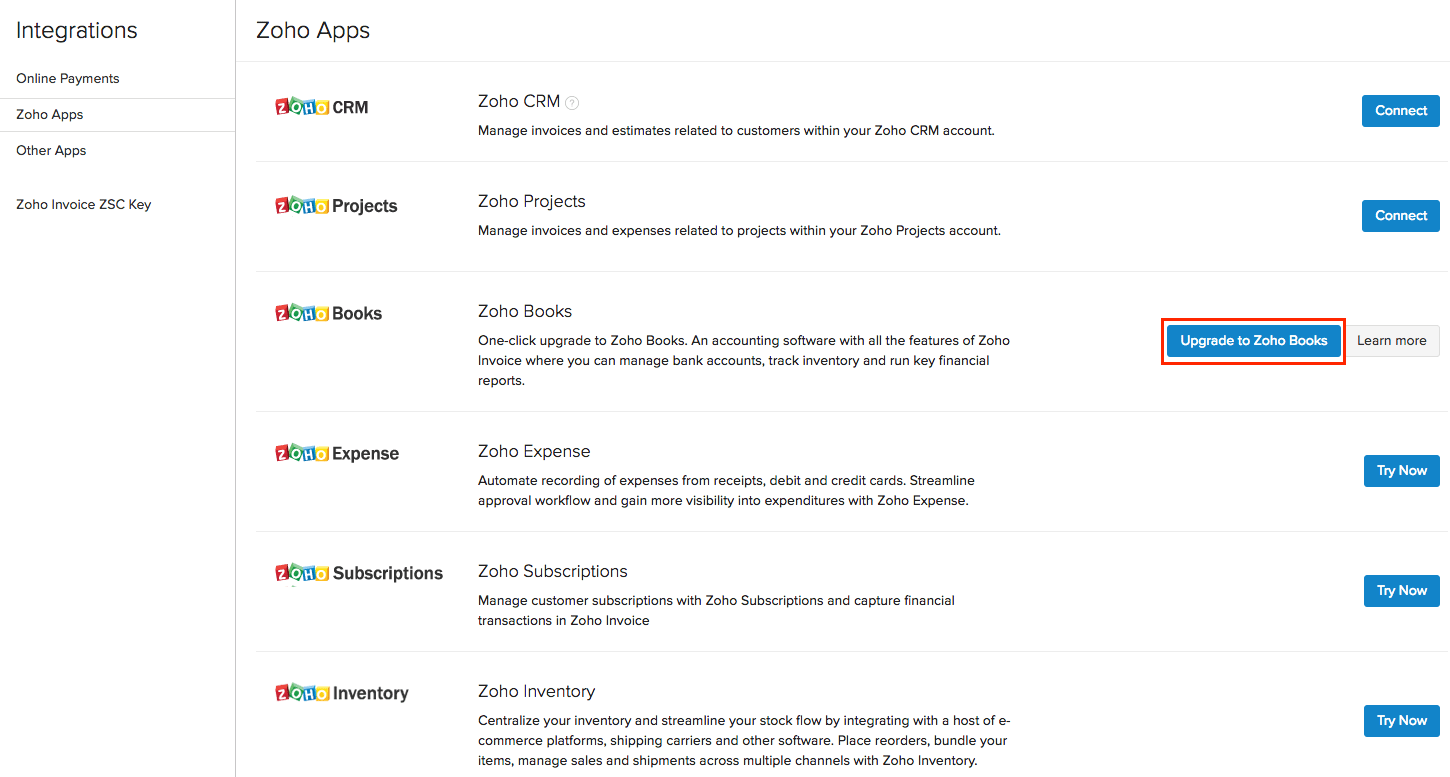Click Learn more for Zoho Books

(x=1391, y=341)
